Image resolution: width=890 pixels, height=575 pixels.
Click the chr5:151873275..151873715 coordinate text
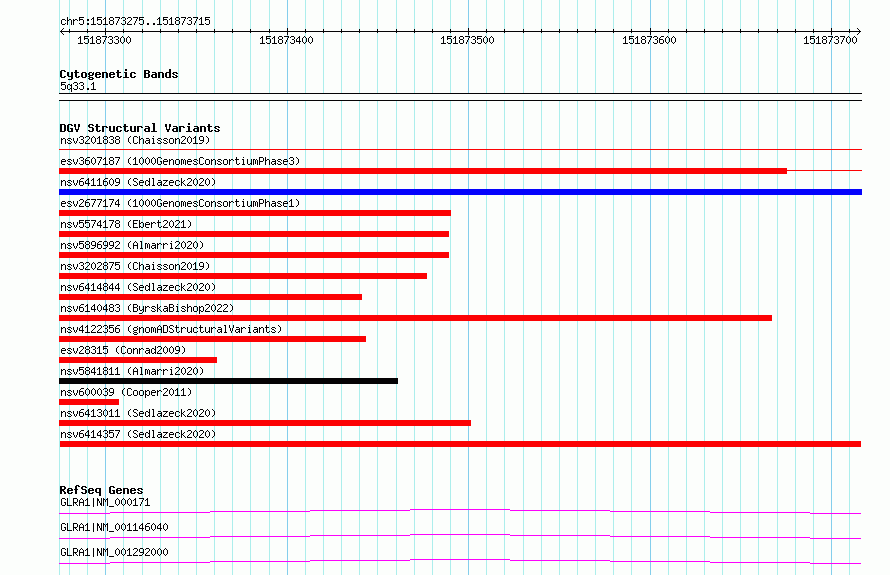click(x=135, y=21)
